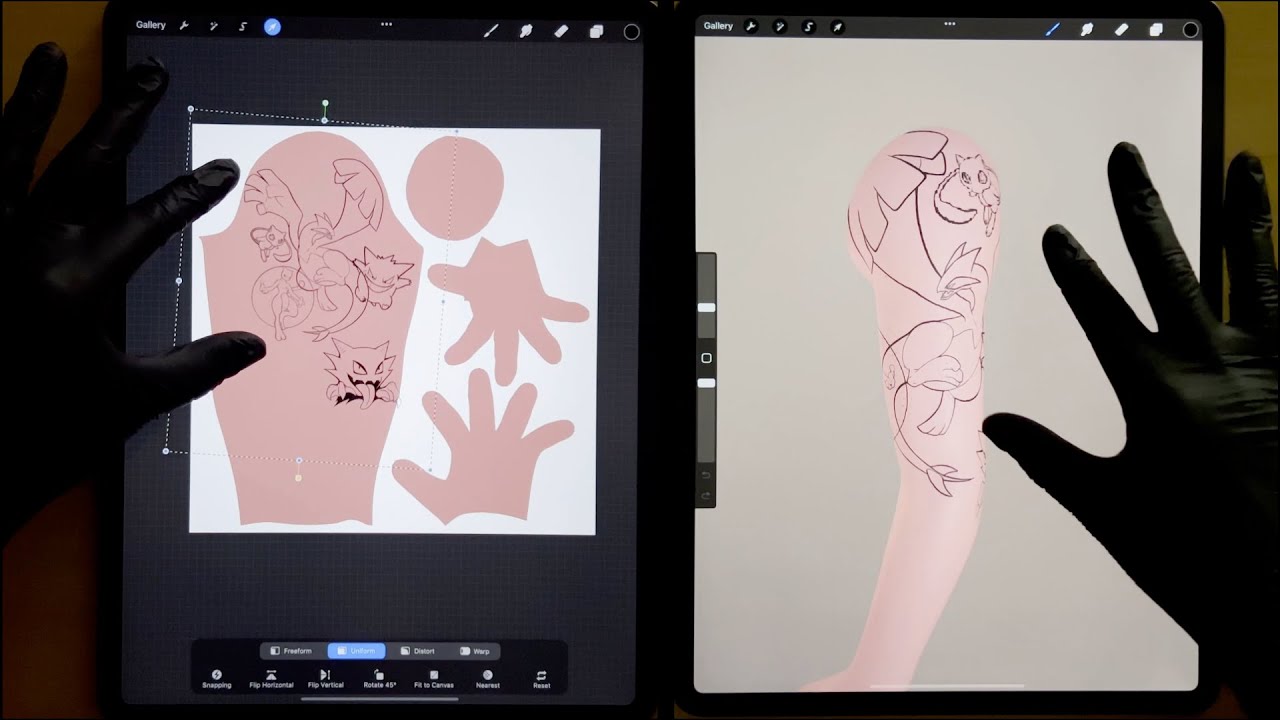Screen dimensions: 1280x720
Task: Select Eraser tool on the right iPad
Action: coord(1121,30)
